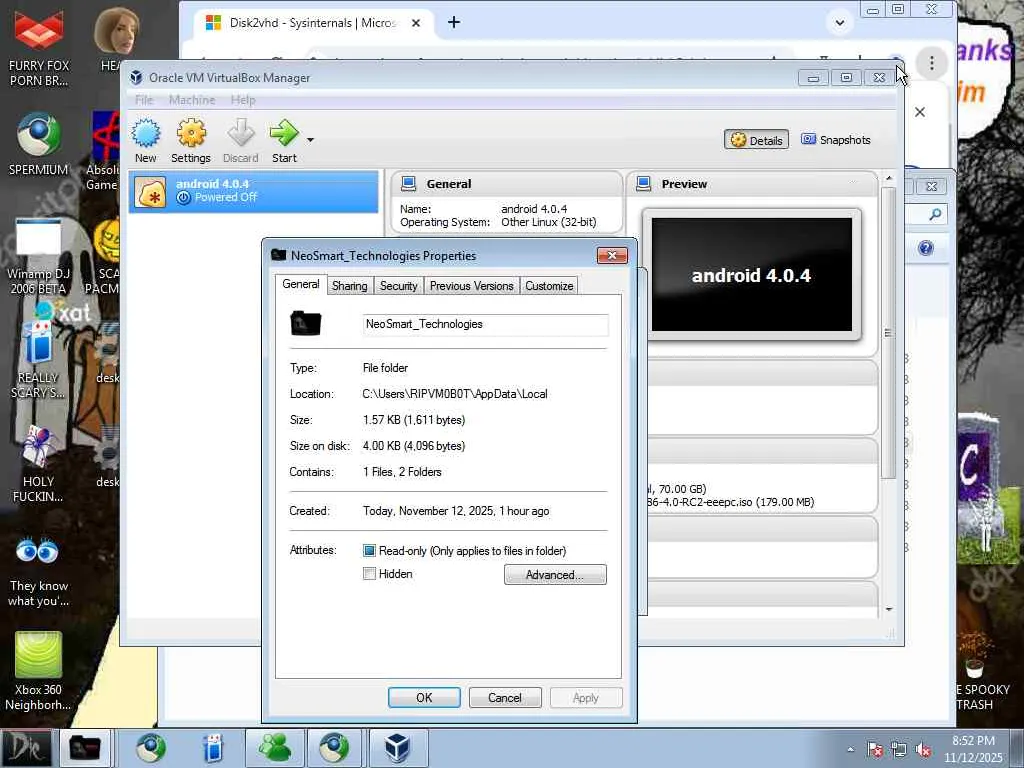Close the panel with X beside browser
The image size is (1024, 768).
click(x=920, y=112)
